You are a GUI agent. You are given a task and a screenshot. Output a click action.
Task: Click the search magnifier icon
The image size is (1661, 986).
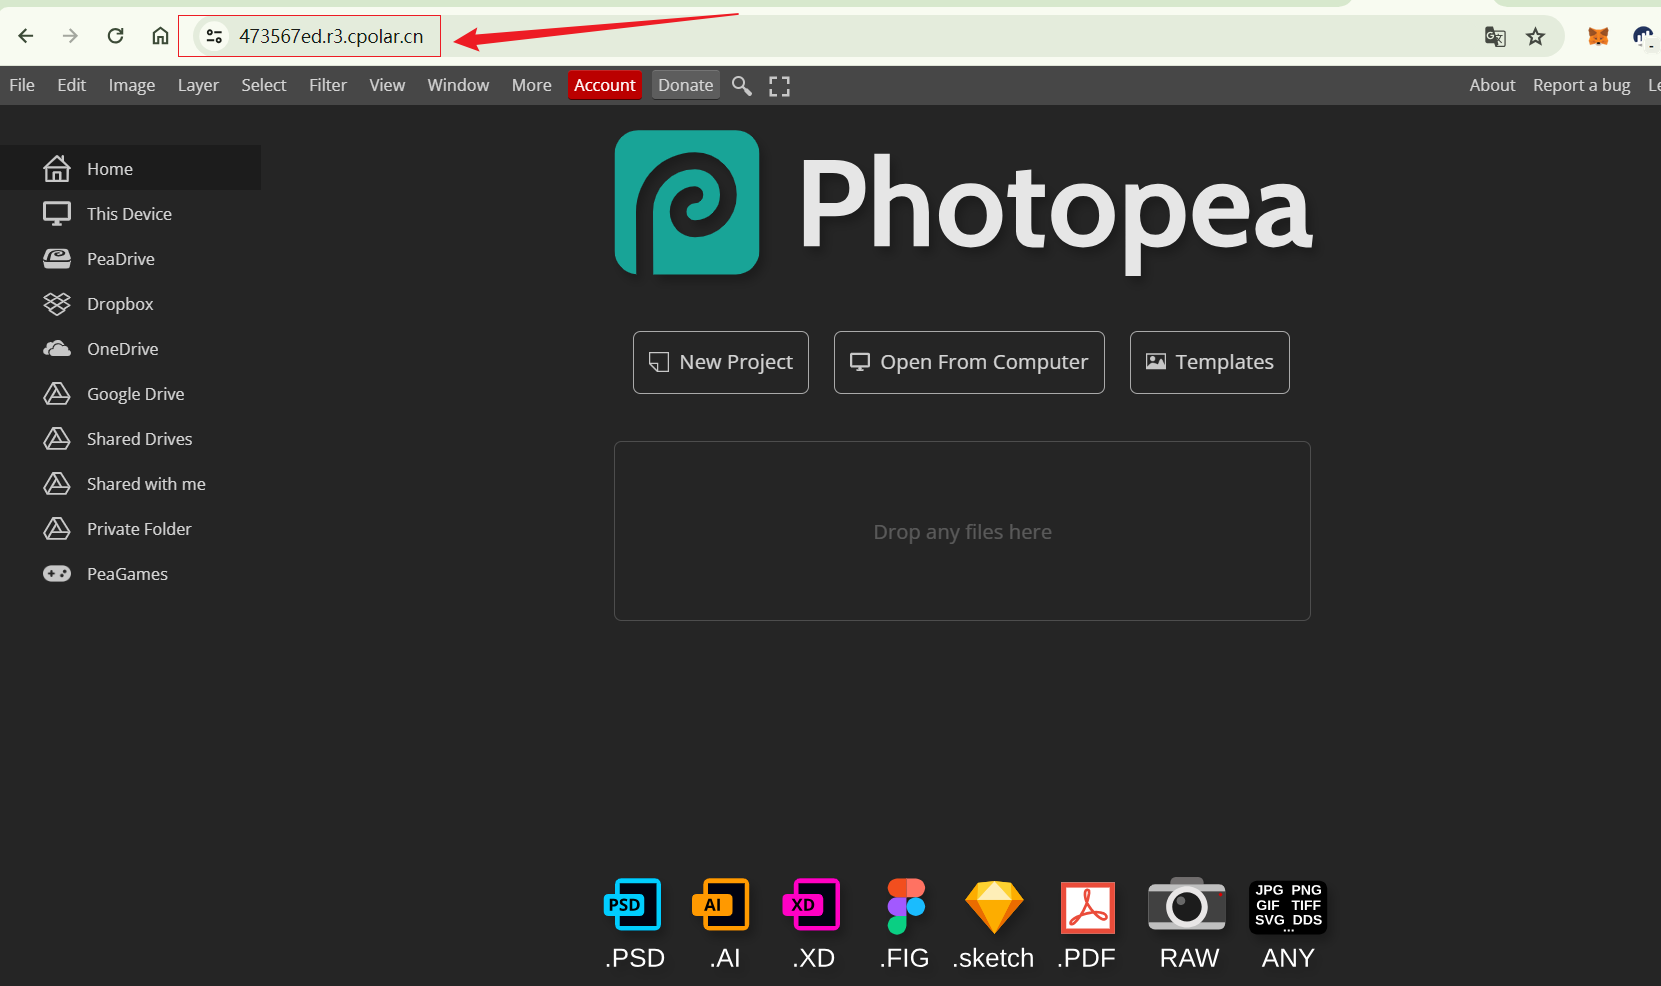[741, 86]
